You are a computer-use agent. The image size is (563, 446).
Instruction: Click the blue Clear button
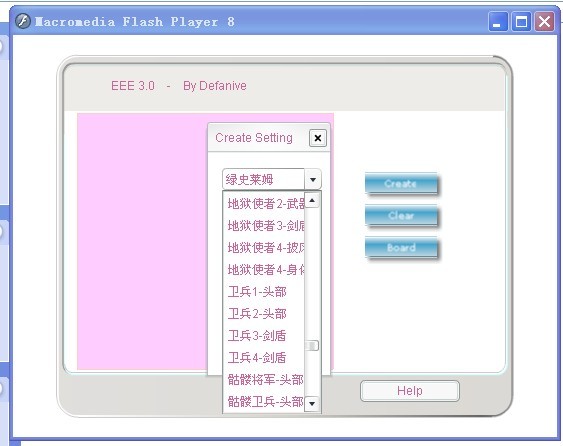(x=401, y=215)
